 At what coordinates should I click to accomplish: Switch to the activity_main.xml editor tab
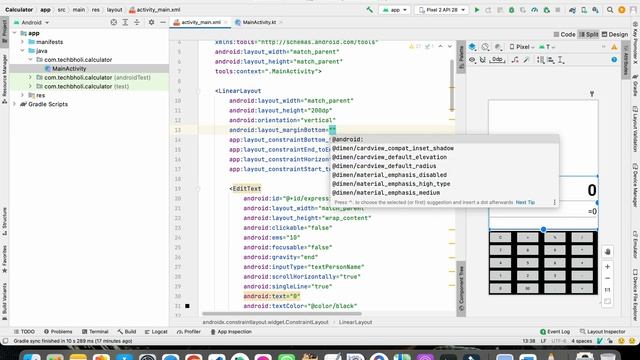pyautogui.click(x=200, y=22)
